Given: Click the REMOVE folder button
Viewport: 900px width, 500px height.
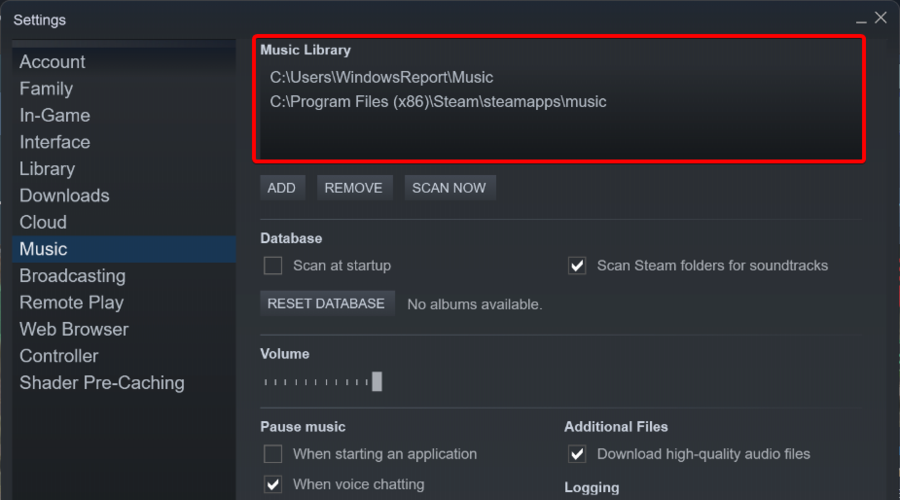Looking at the screenshot, I should [354, 188].
